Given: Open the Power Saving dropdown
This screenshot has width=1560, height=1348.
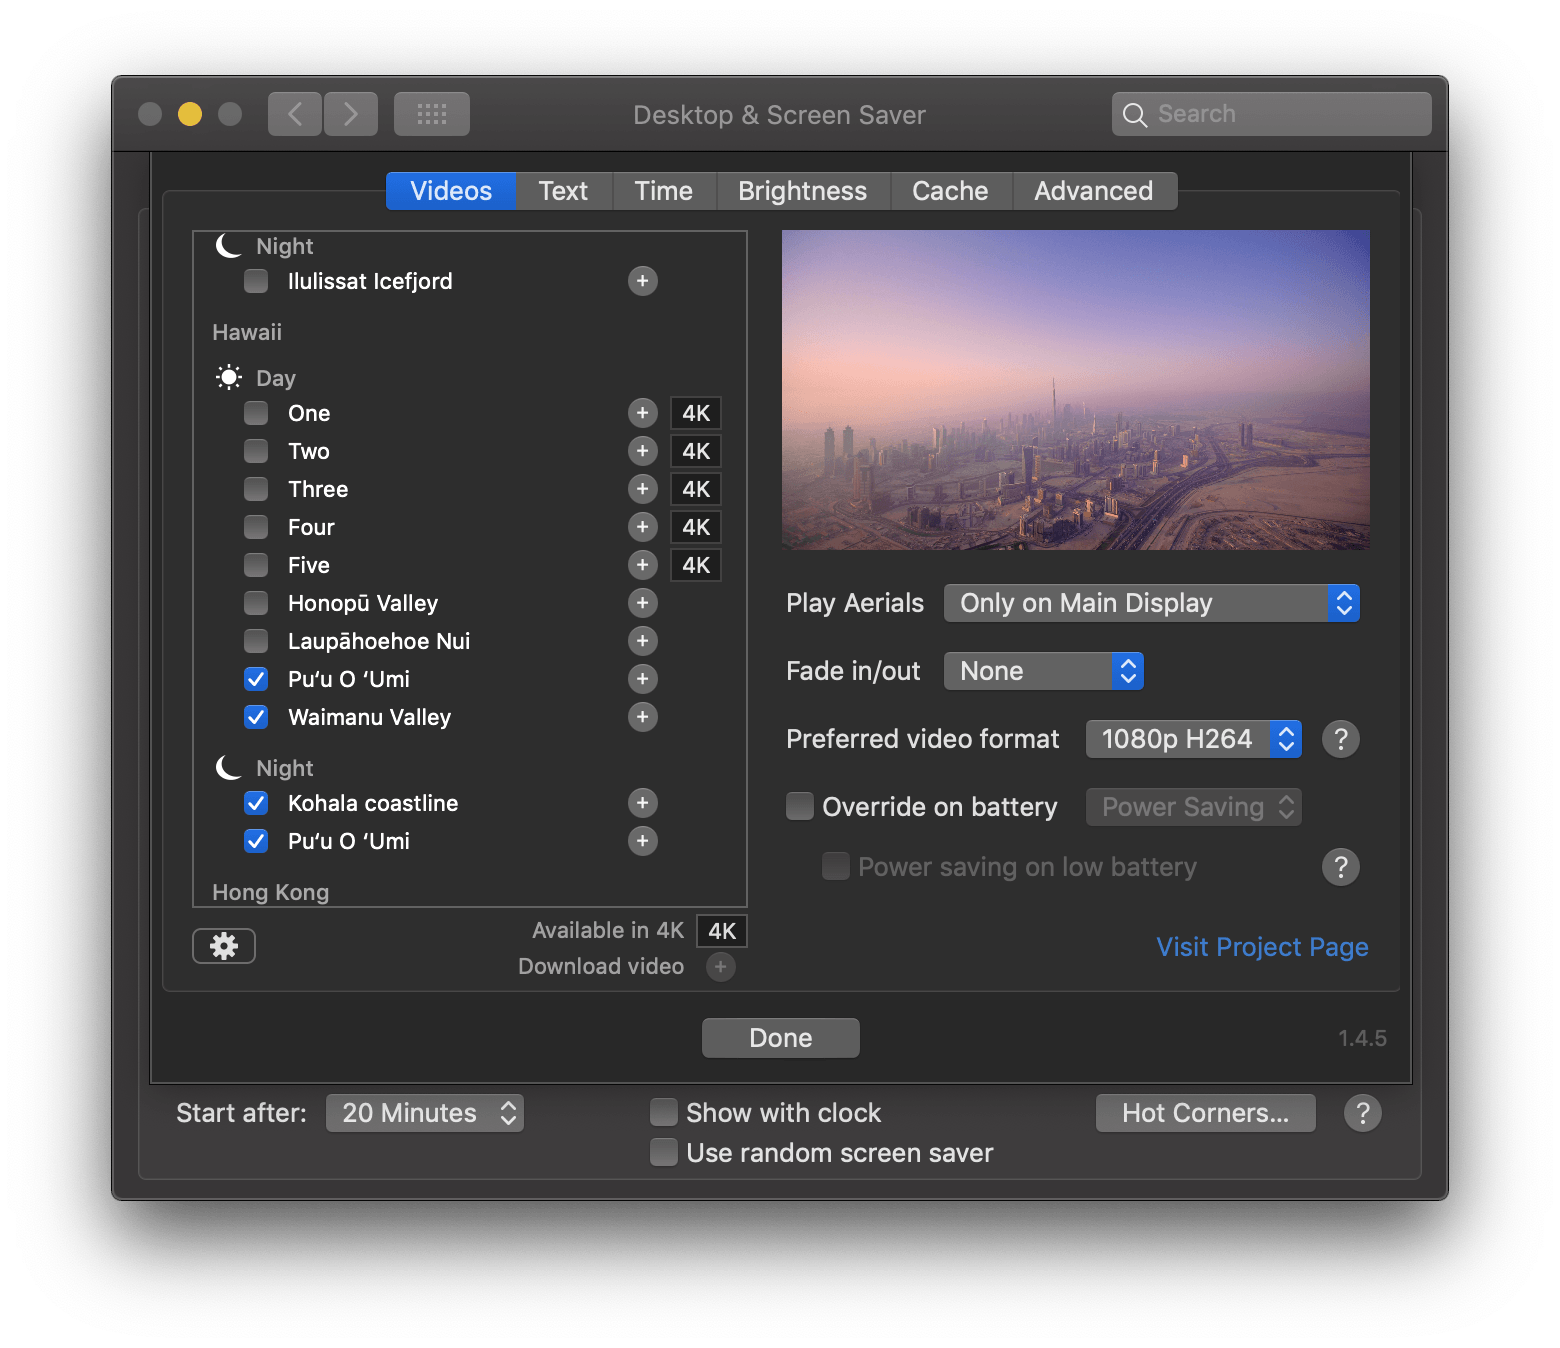Looking at the screenshot, I should click(1194, 807).
